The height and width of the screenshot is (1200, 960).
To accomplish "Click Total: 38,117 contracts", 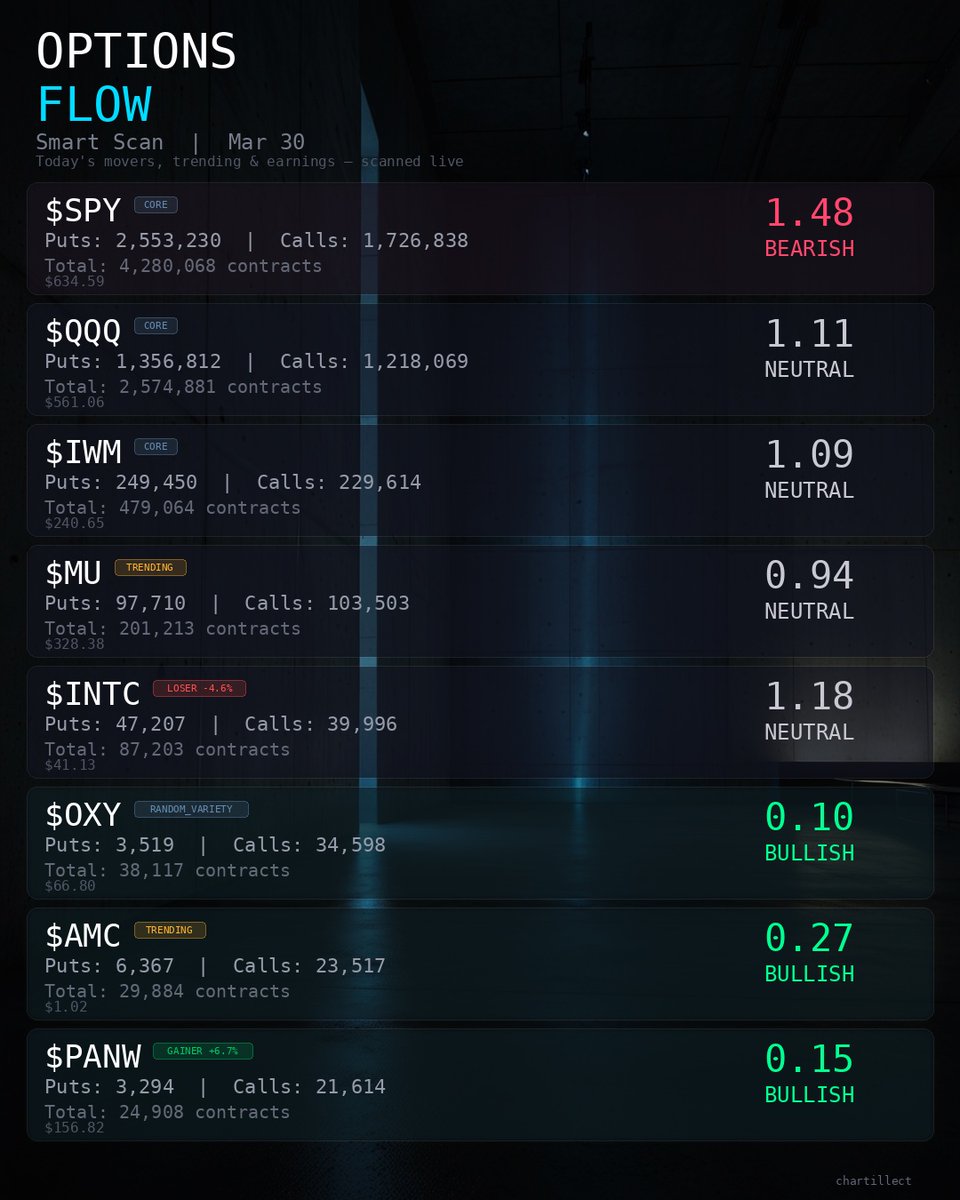I will tap(167, 871).
